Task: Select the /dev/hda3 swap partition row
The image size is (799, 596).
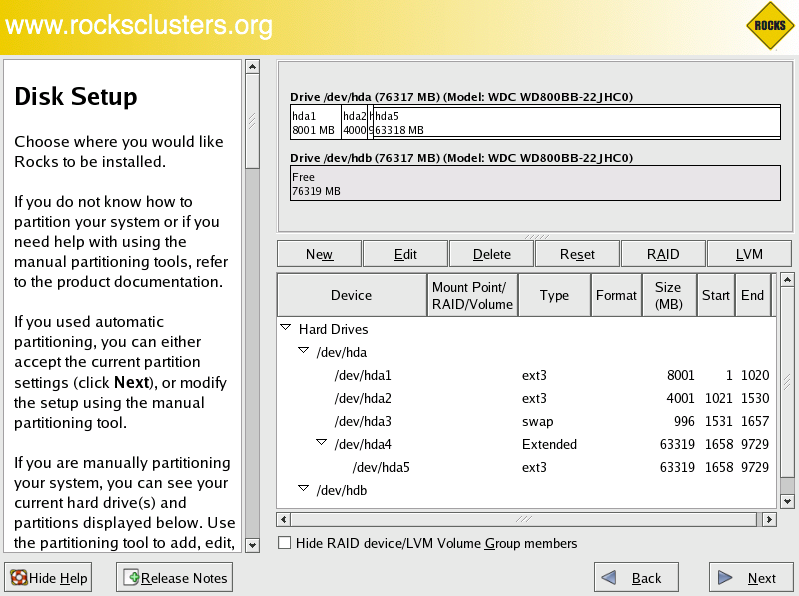Action: (x=363, y=421)
